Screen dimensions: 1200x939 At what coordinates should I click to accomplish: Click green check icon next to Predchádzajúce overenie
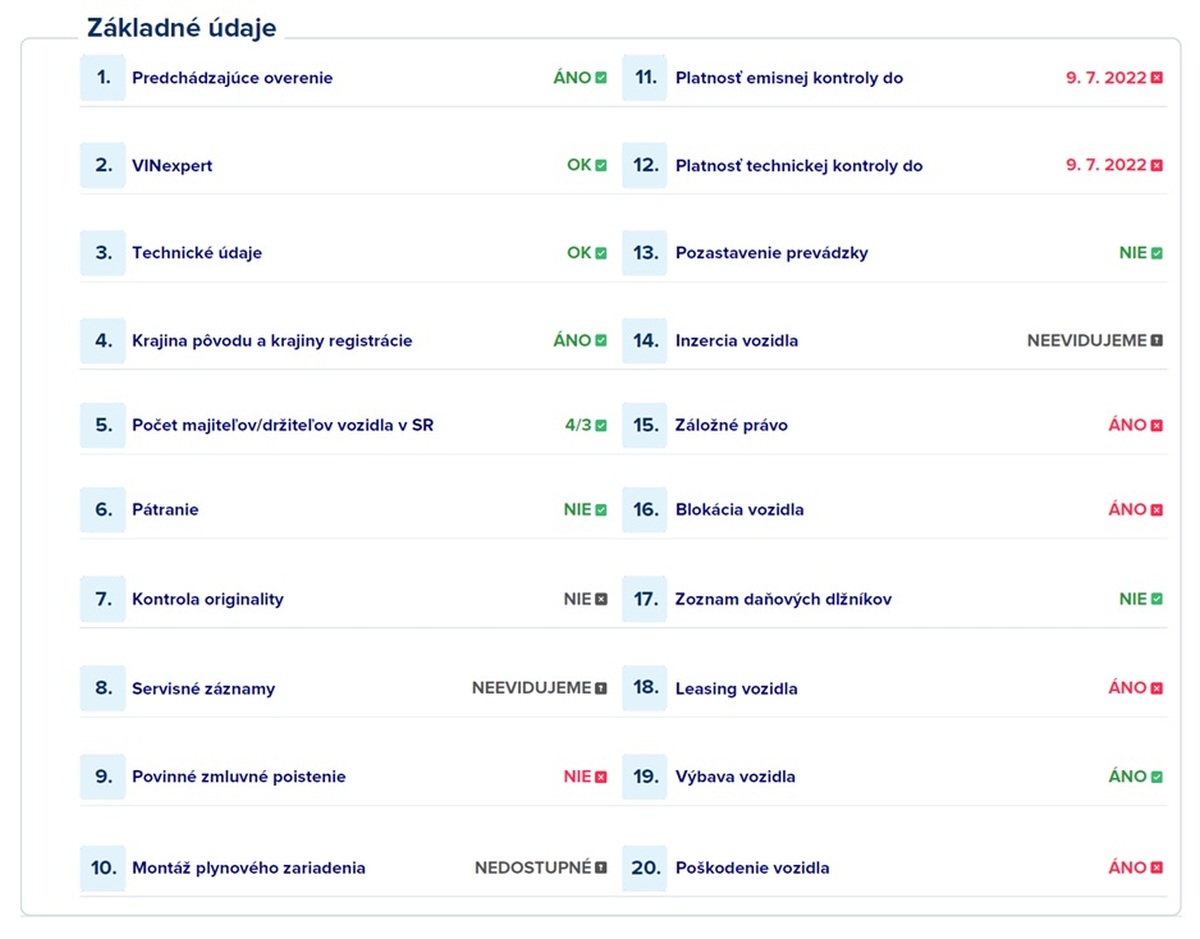coord(601,78)
